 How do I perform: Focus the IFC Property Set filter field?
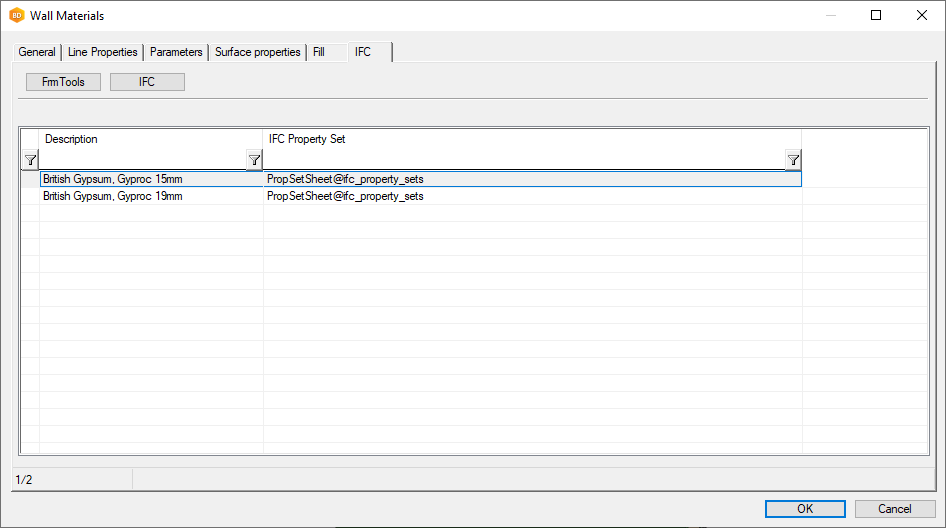(523, 160)
